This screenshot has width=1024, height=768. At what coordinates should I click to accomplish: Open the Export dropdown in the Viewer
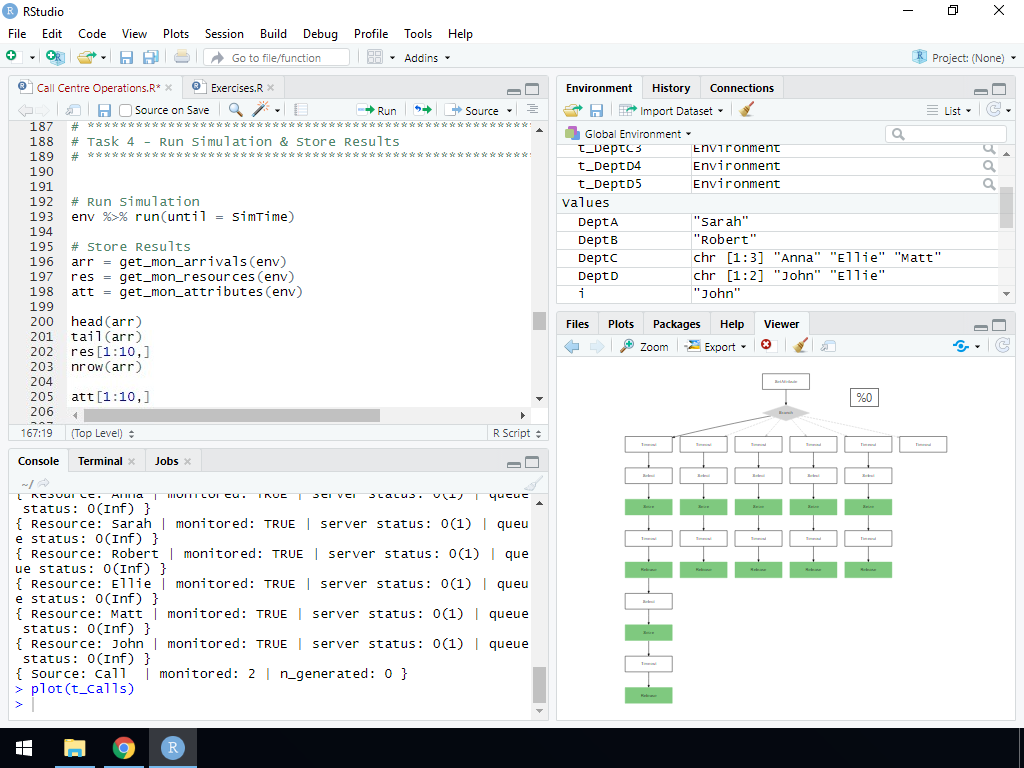[x=717, y=346]
